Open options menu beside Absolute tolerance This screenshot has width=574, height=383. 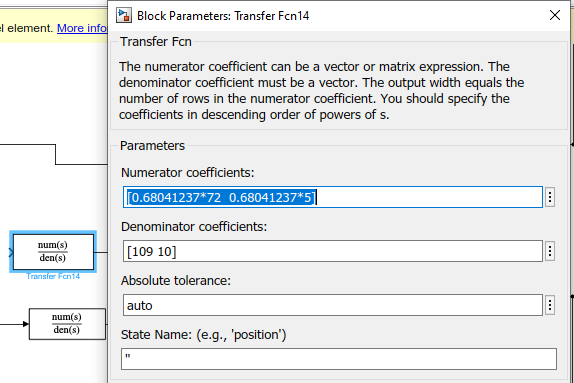tap(549, 305)
